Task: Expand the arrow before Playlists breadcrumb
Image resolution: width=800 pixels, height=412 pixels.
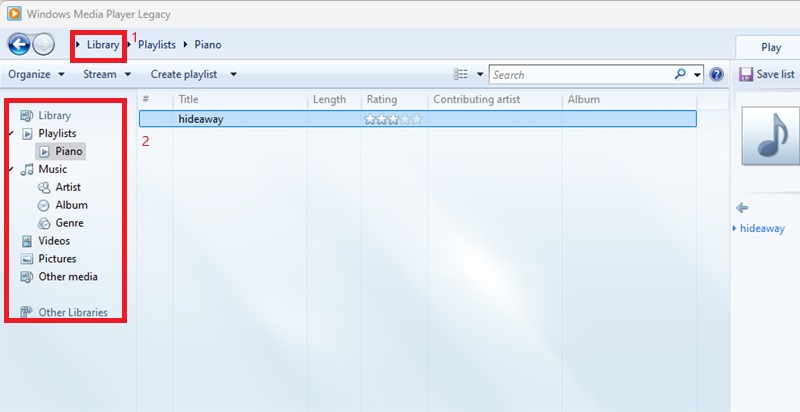Action: [x=130, y=45]
